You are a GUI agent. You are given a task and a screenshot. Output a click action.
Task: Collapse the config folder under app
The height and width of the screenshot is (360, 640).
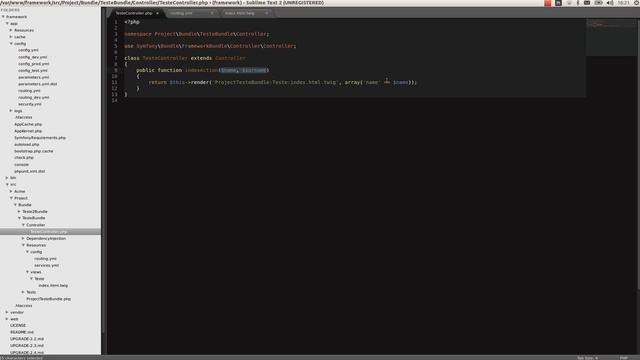click(x=11, y=44)
